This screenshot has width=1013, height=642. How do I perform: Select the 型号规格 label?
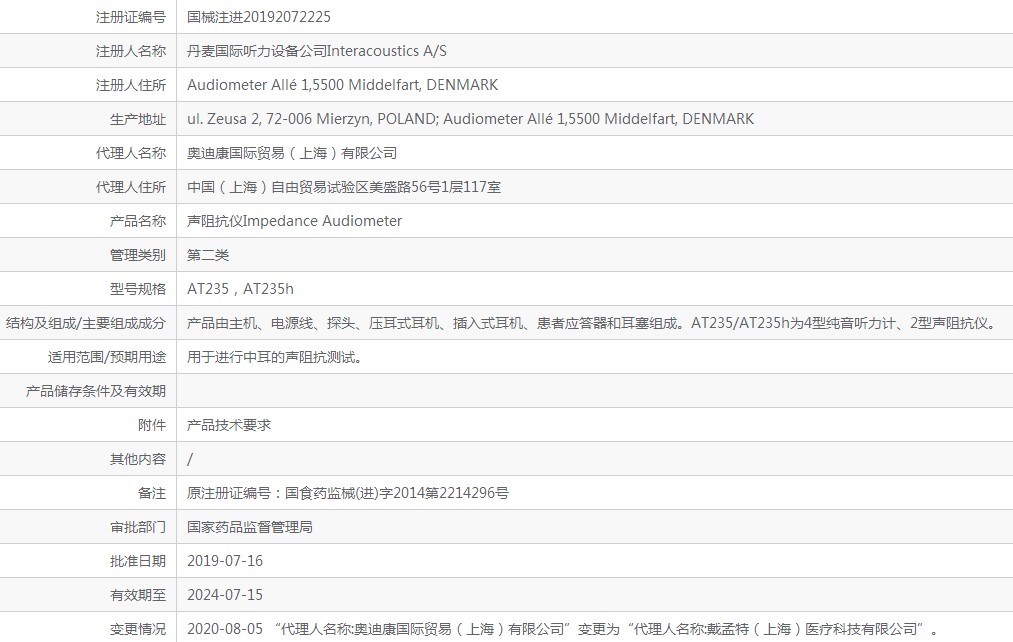[138, 289]
